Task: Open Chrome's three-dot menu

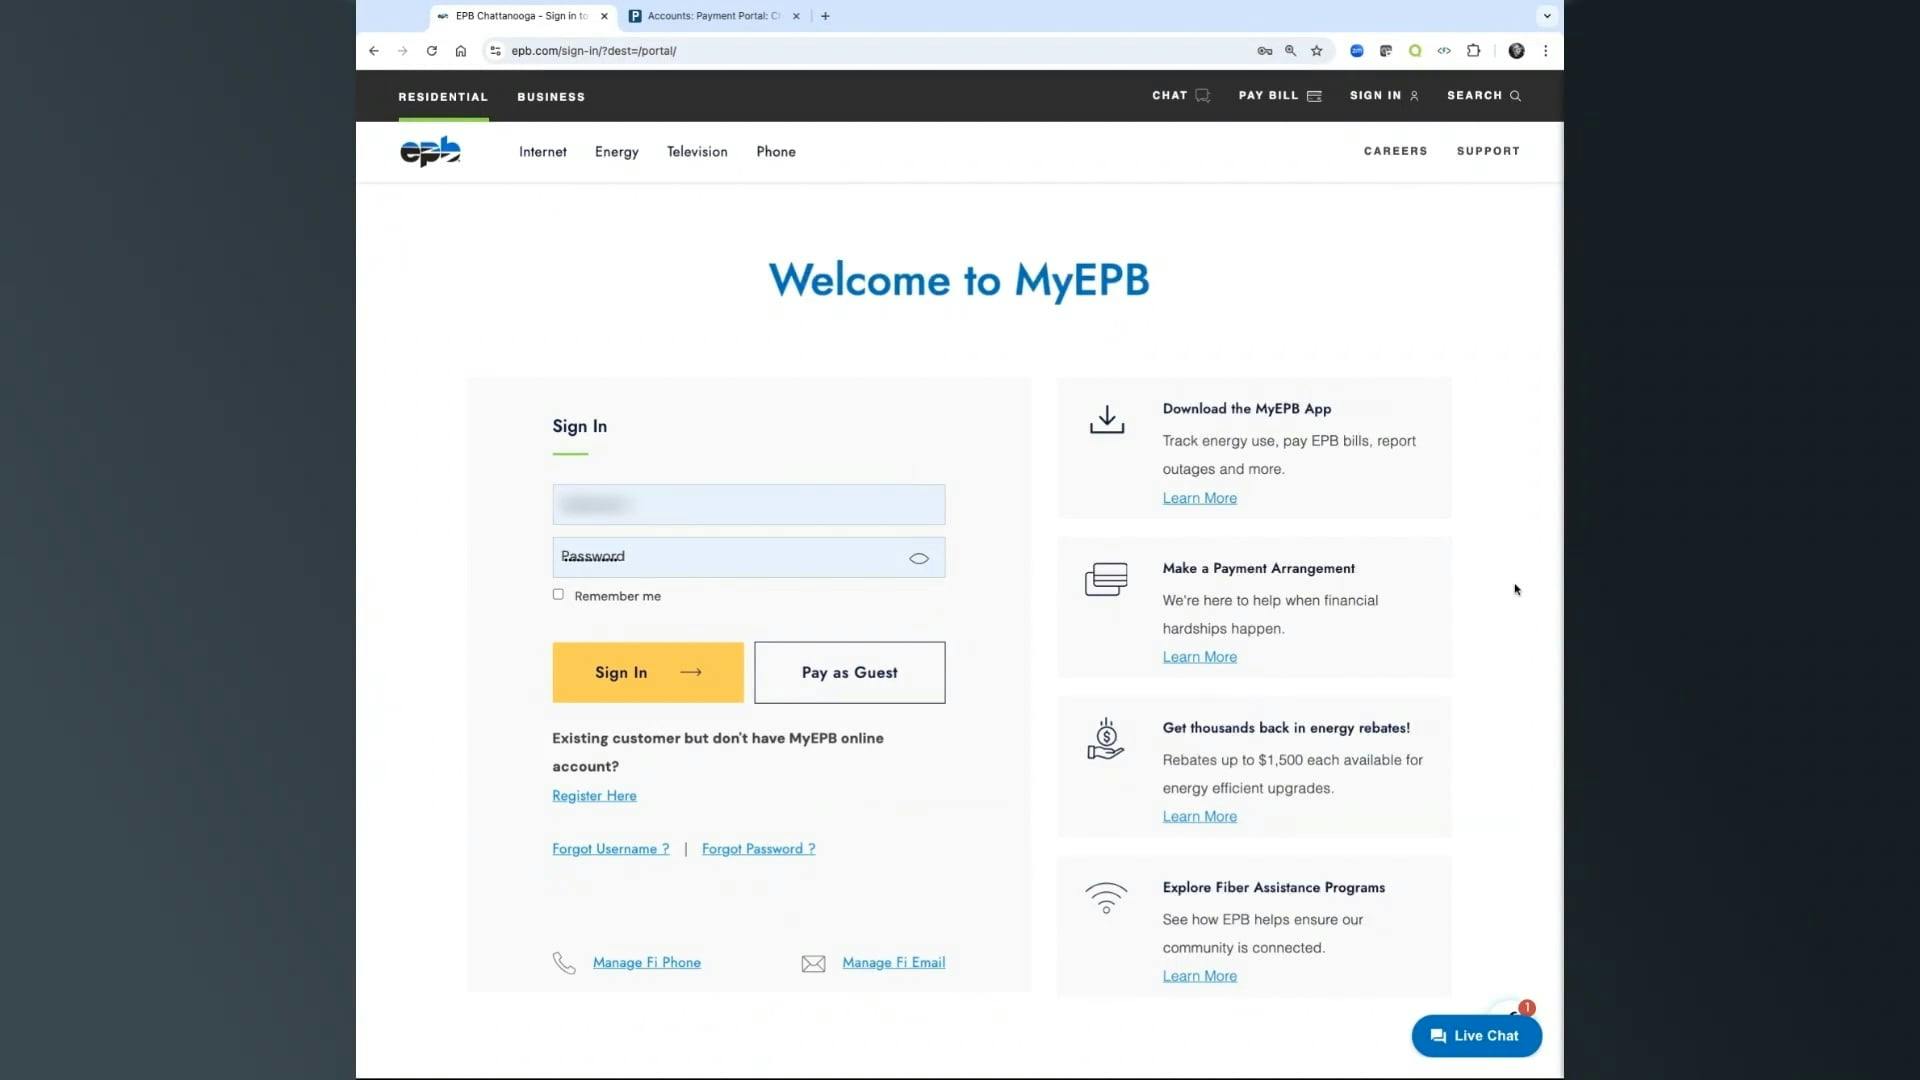Action: [x=1546, y=50]
